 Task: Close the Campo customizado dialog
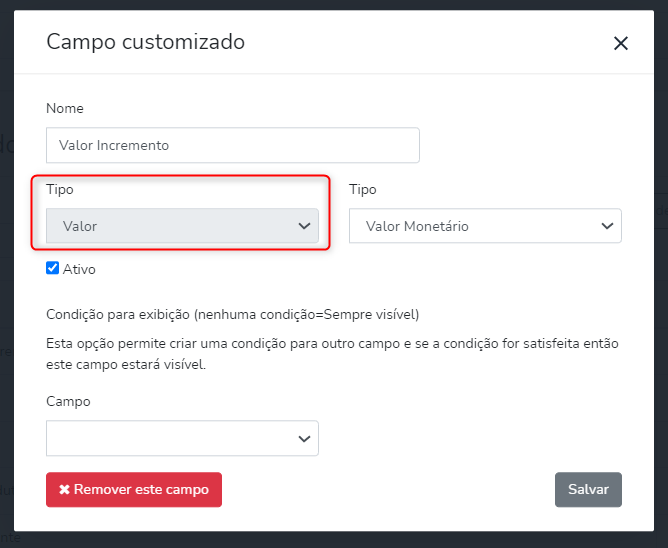click(x=621, y=43)
